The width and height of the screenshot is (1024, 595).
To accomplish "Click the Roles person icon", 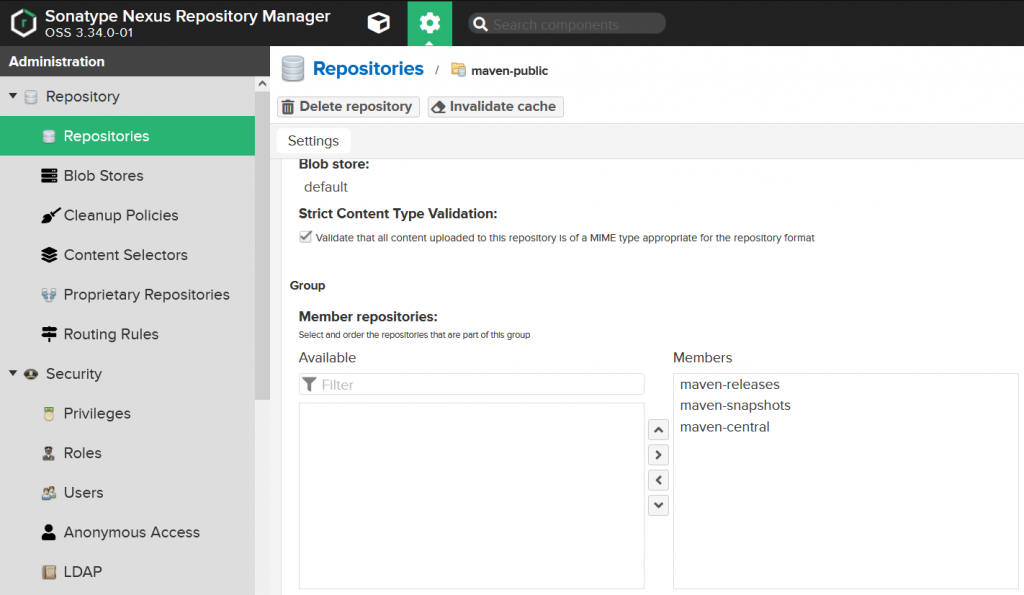I will tap(48, 453).
